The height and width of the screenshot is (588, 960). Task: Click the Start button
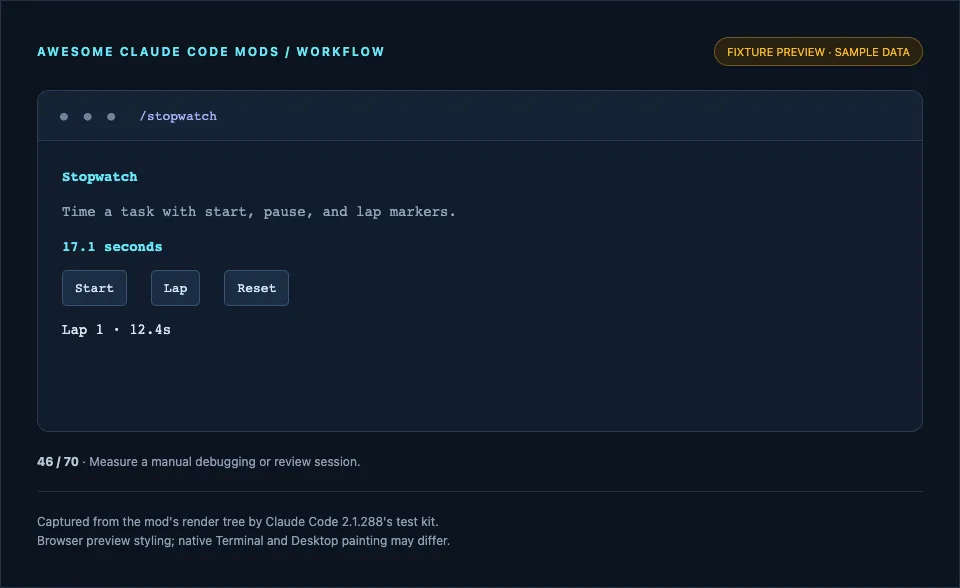[x=94, y=288]
